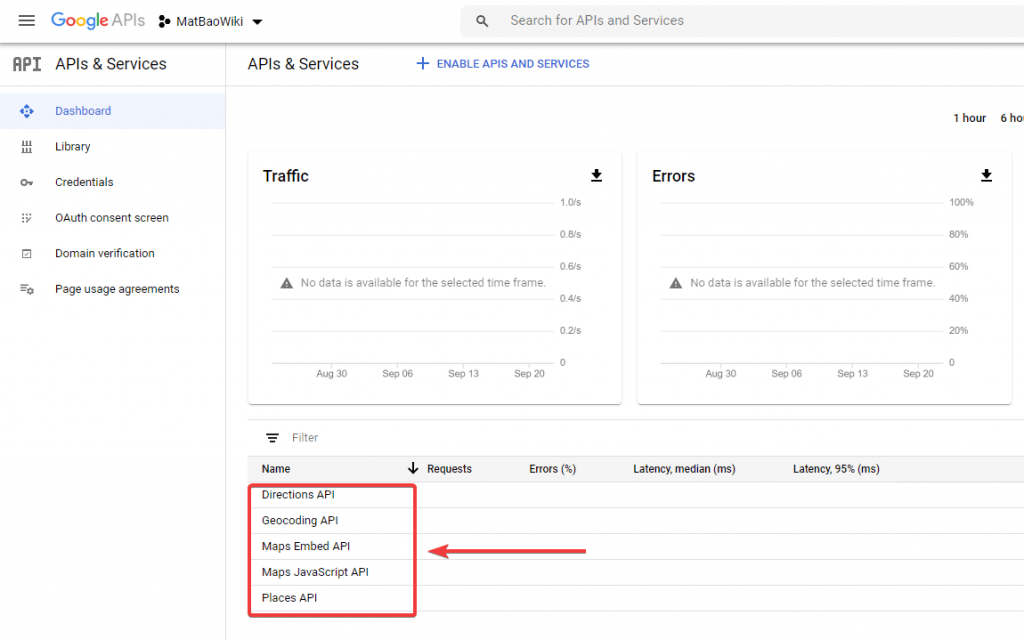Open the Places API entry
The height and width of the screenshot is (640, 1024).
(x=289, y=598)
